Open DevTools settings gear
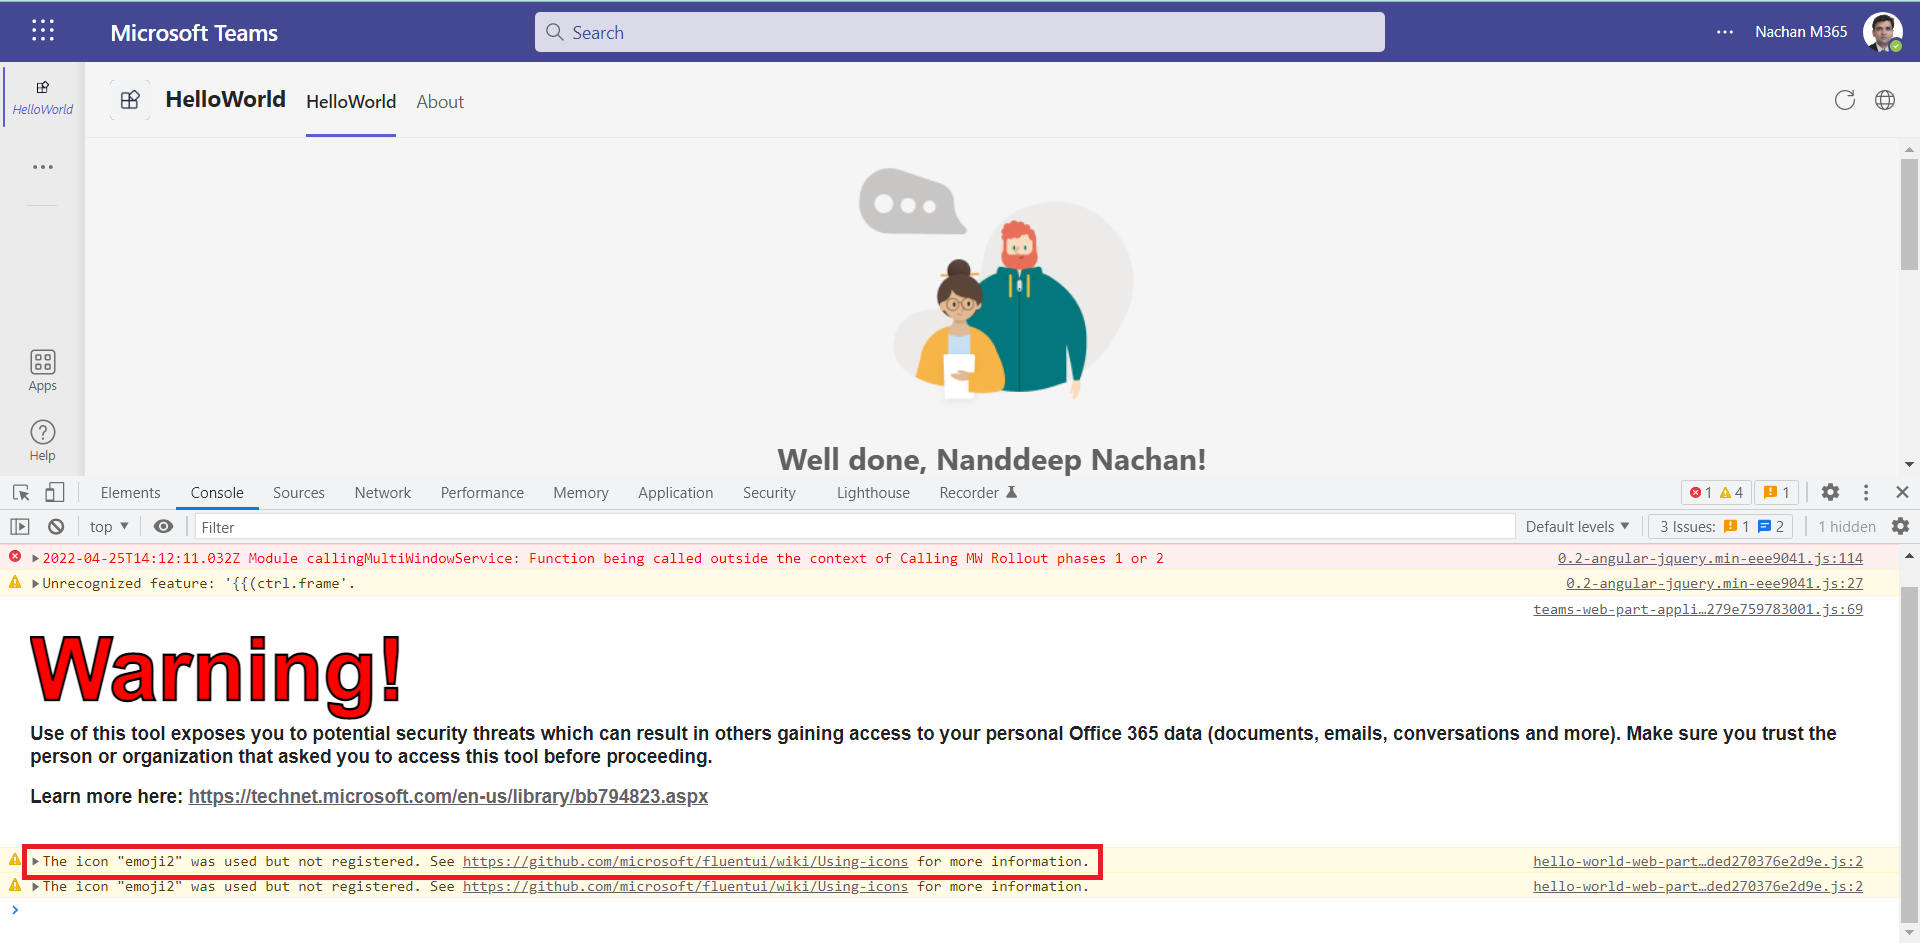1920x943 pixels. point(1830,492)
